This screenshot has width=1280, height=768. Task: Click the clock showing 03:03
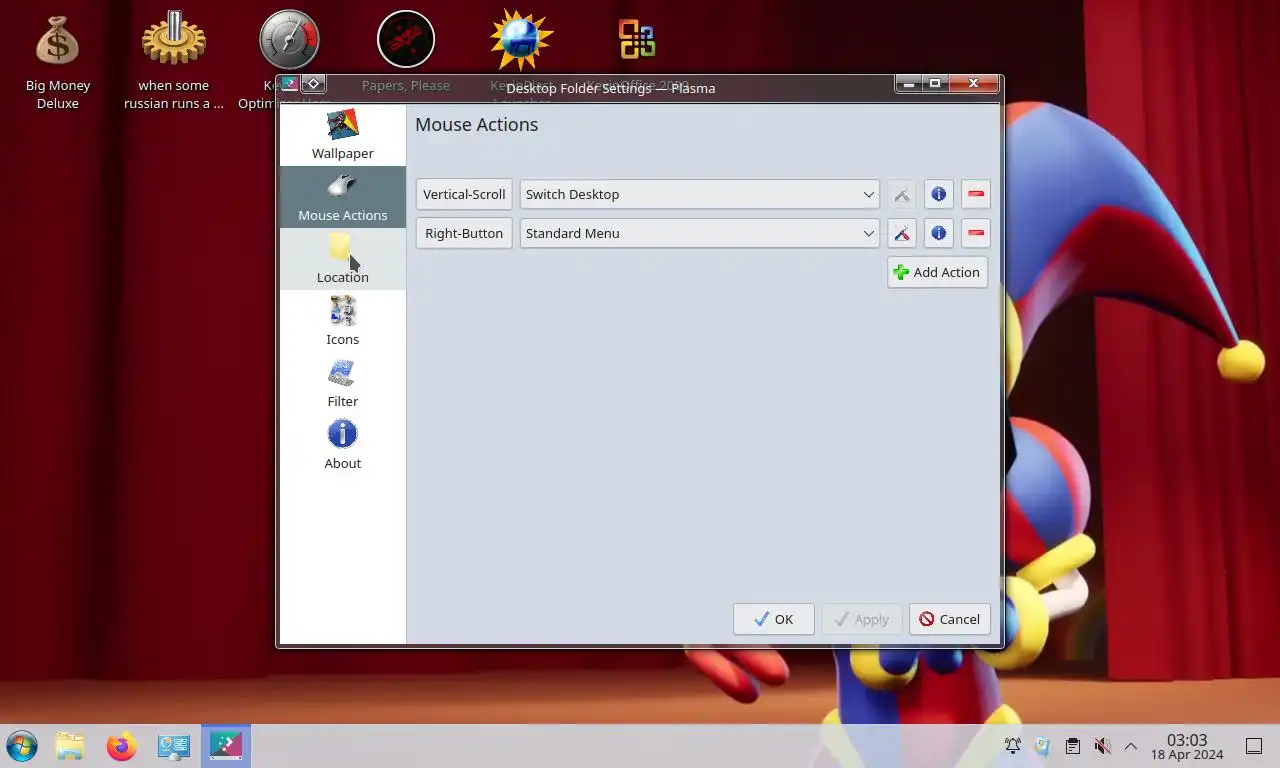click(x=1187, y=746)
